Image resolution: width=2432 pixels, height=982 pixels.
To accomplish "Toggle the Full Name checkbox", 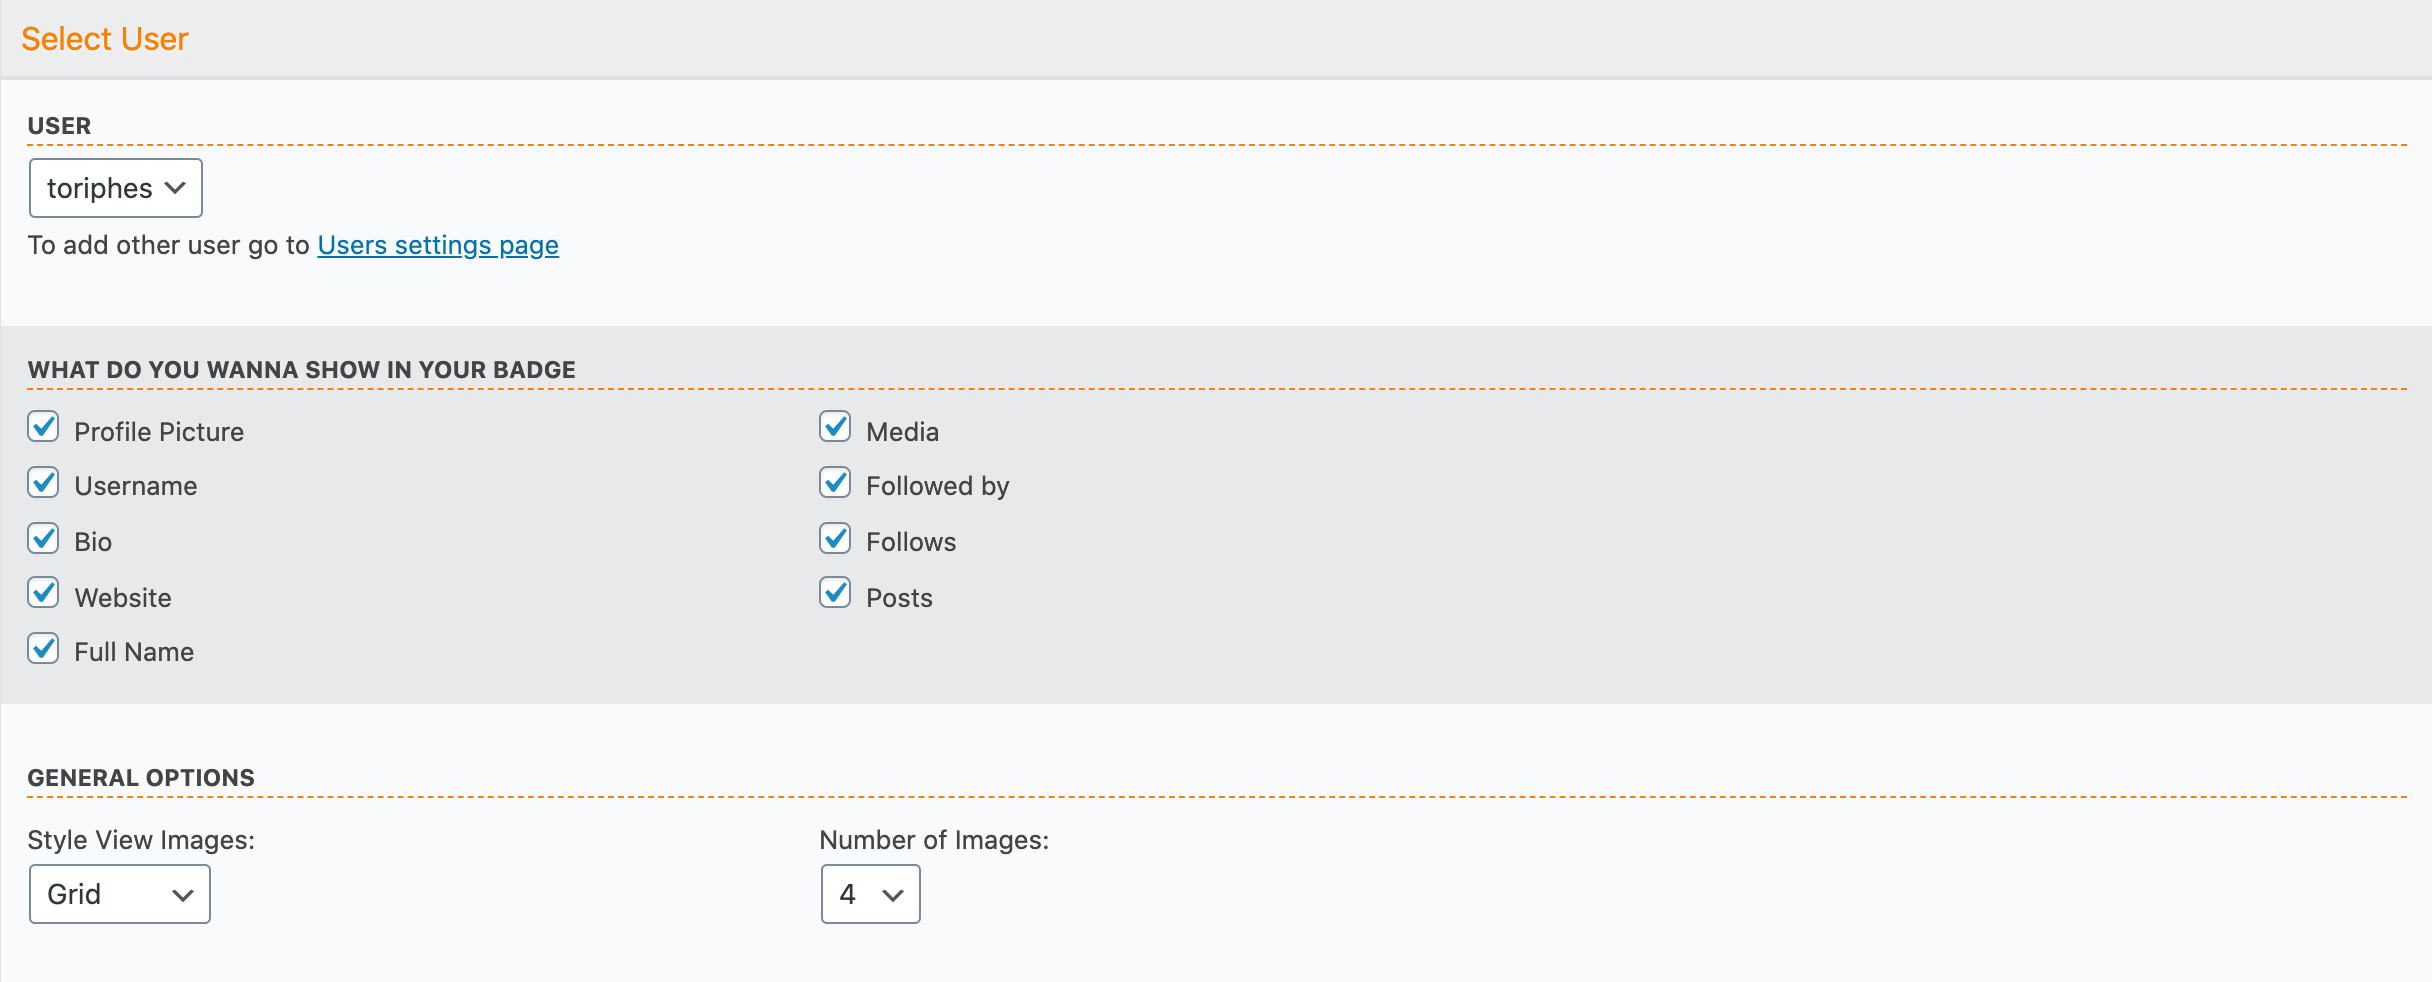I will pos(43,649).
